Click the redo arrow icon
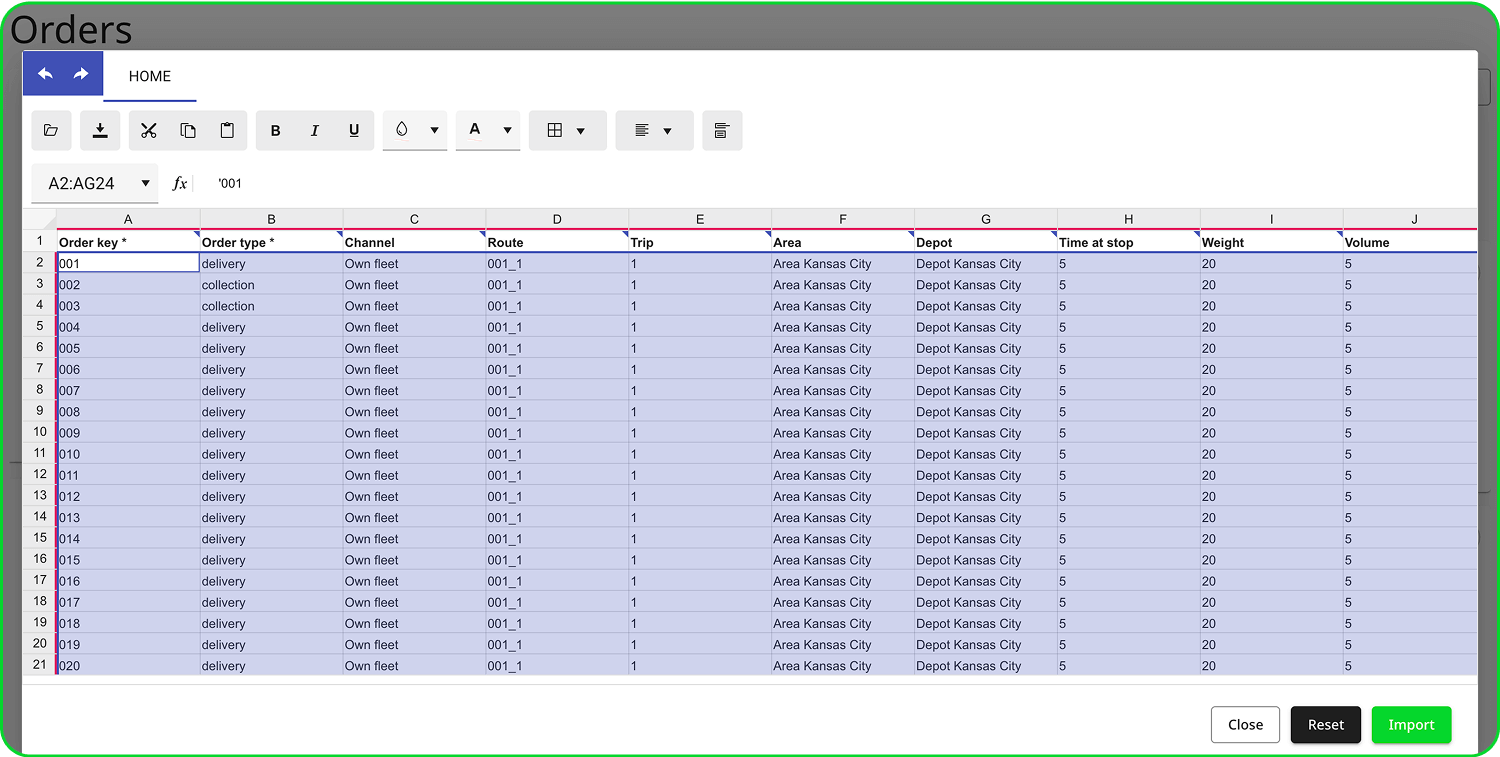This screenshot has height=757, width=1500. click(81, 74)
